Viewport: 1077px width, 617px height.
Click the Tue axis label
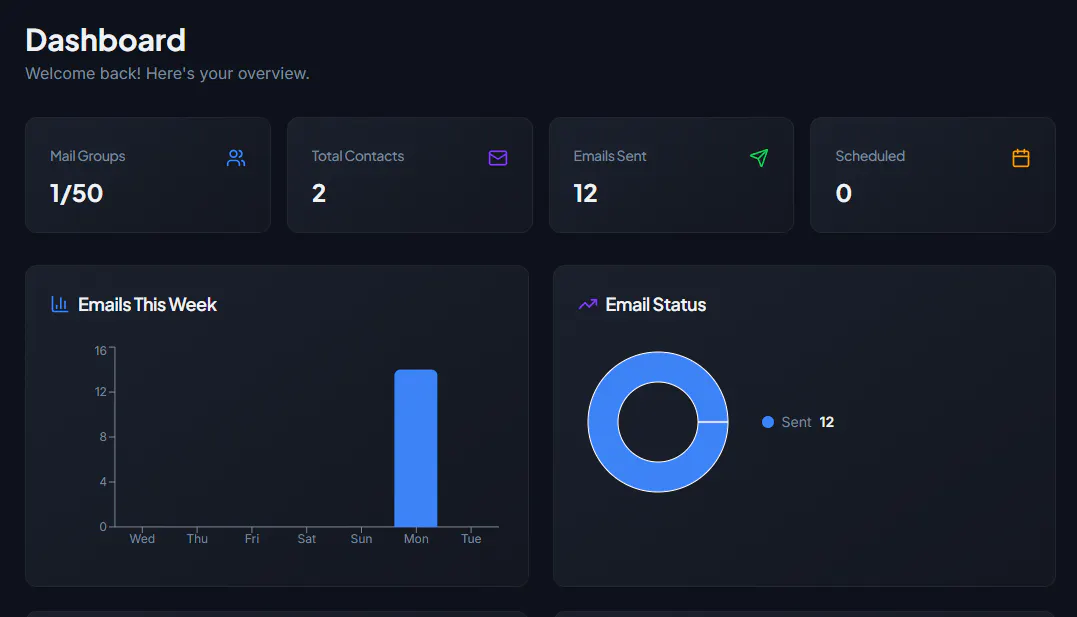click(x=471, y=539)
